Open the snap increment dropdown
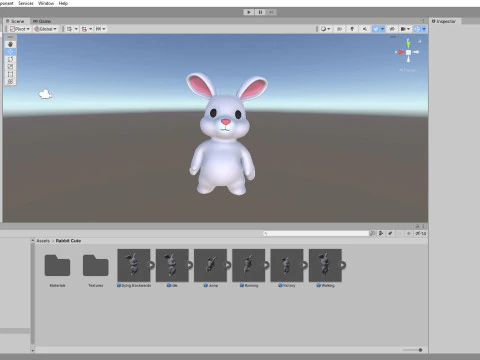 pos(100,29)
